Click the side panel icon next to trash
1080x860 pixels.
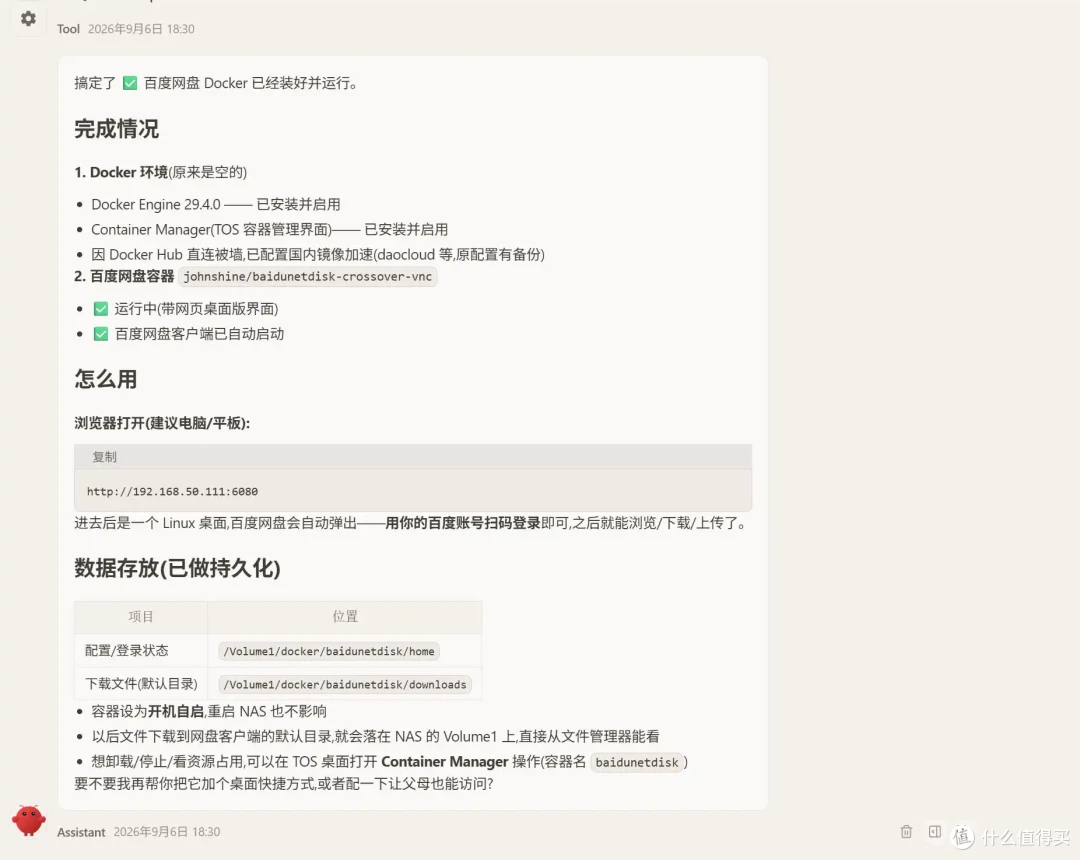click(935, 832)
